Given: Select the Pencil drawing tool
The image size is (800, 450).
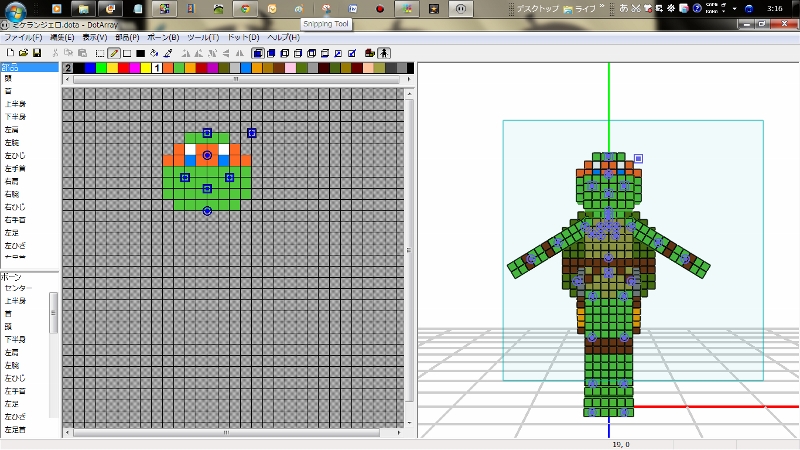Looking at the screenshot, I should coord(114,53).
